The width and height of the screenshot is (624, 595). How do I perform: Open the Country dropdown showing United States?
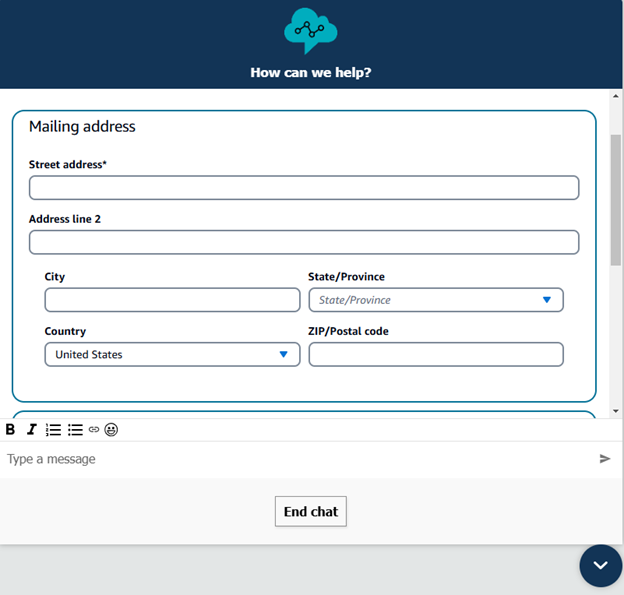(172, 354)
